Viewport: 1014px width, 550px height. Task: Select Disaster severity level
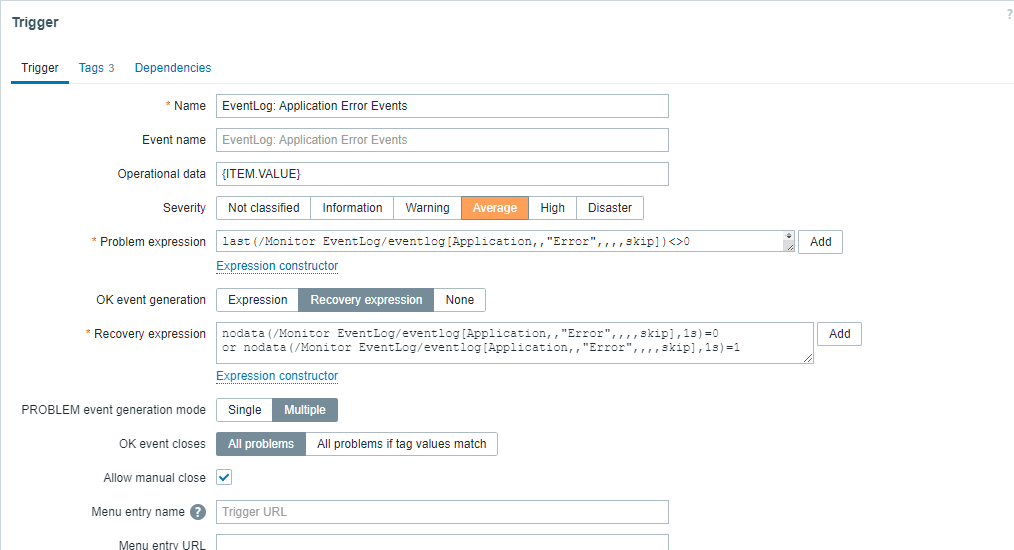tap(610, 208)
